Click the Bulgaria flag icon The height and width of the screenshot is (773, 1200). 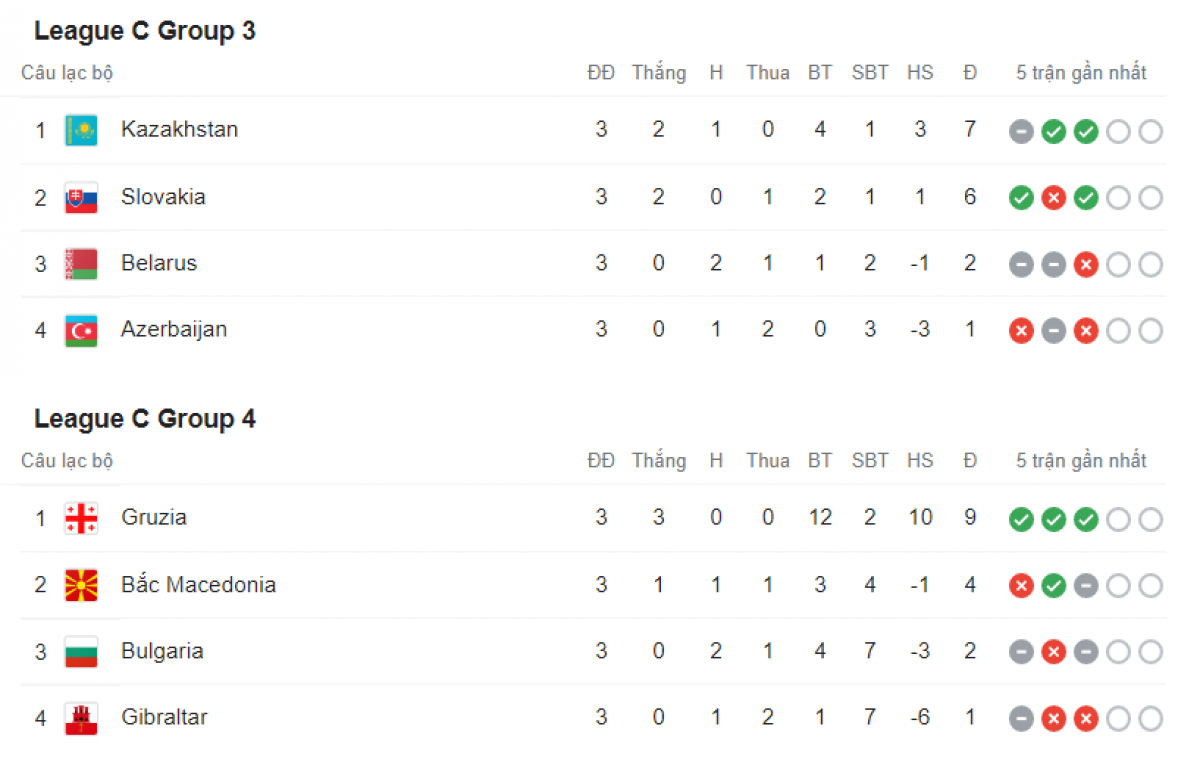point(81,652)
